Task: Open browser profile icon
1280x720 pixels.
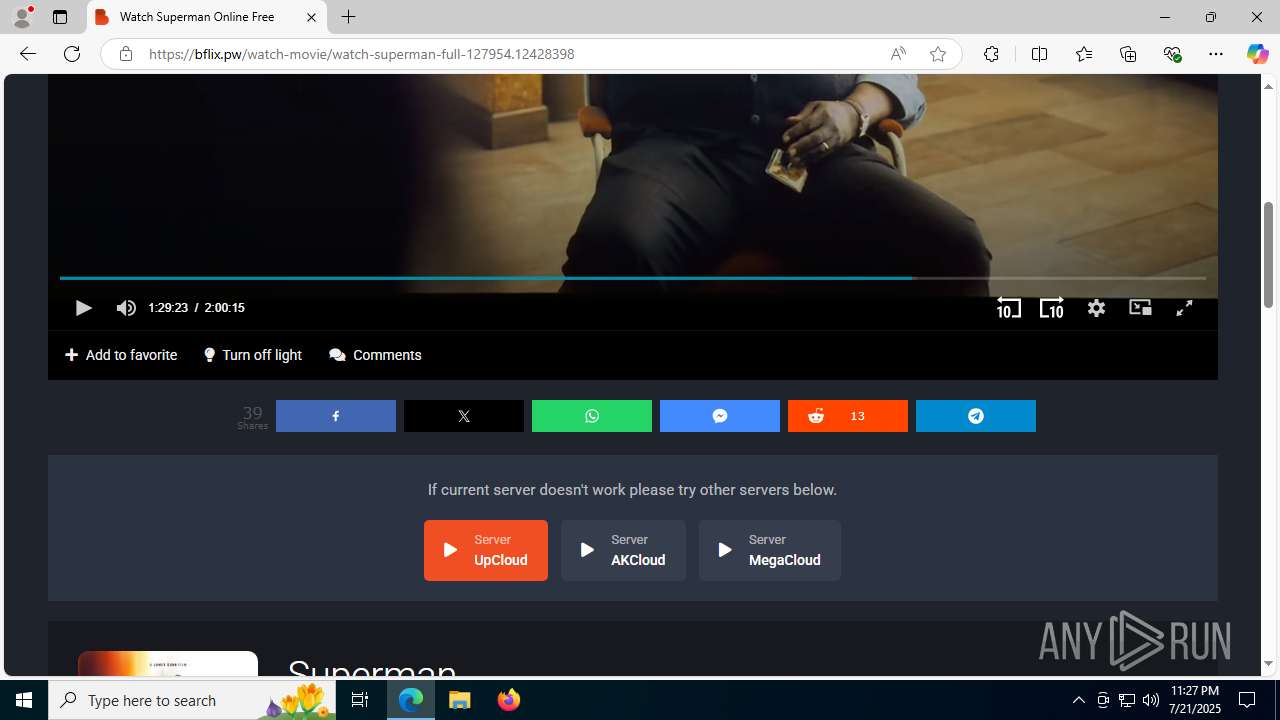Action: pos(22,17)
